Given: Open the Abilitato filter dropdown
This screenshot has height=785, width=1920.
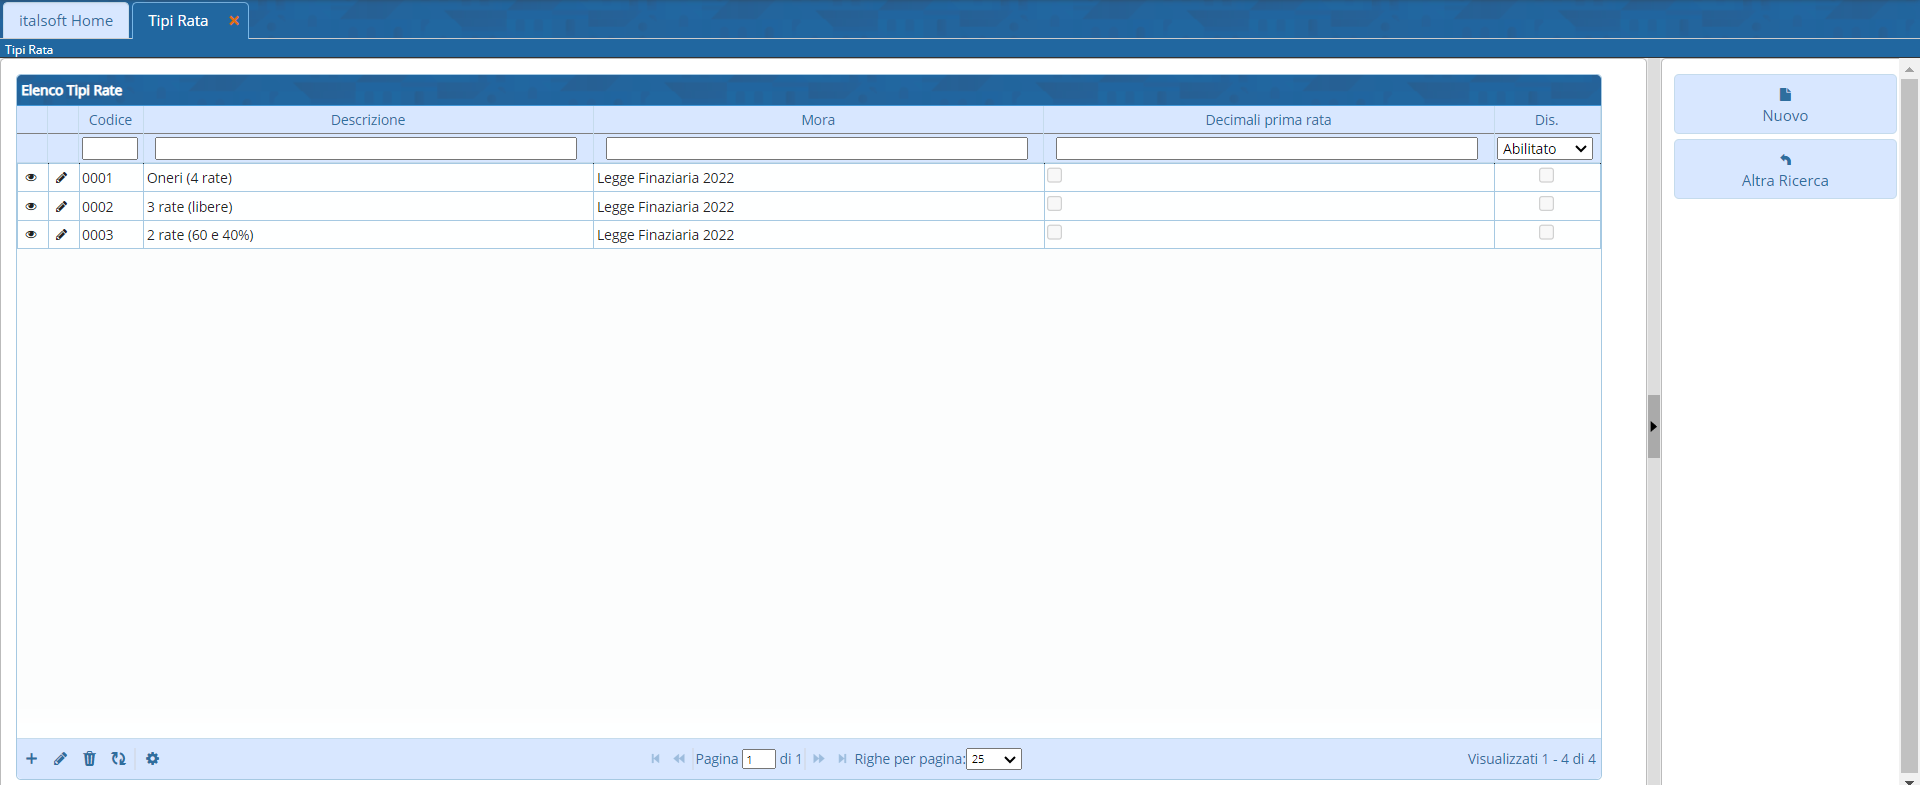Looking at the screenshot, I should click(1544, 149).
